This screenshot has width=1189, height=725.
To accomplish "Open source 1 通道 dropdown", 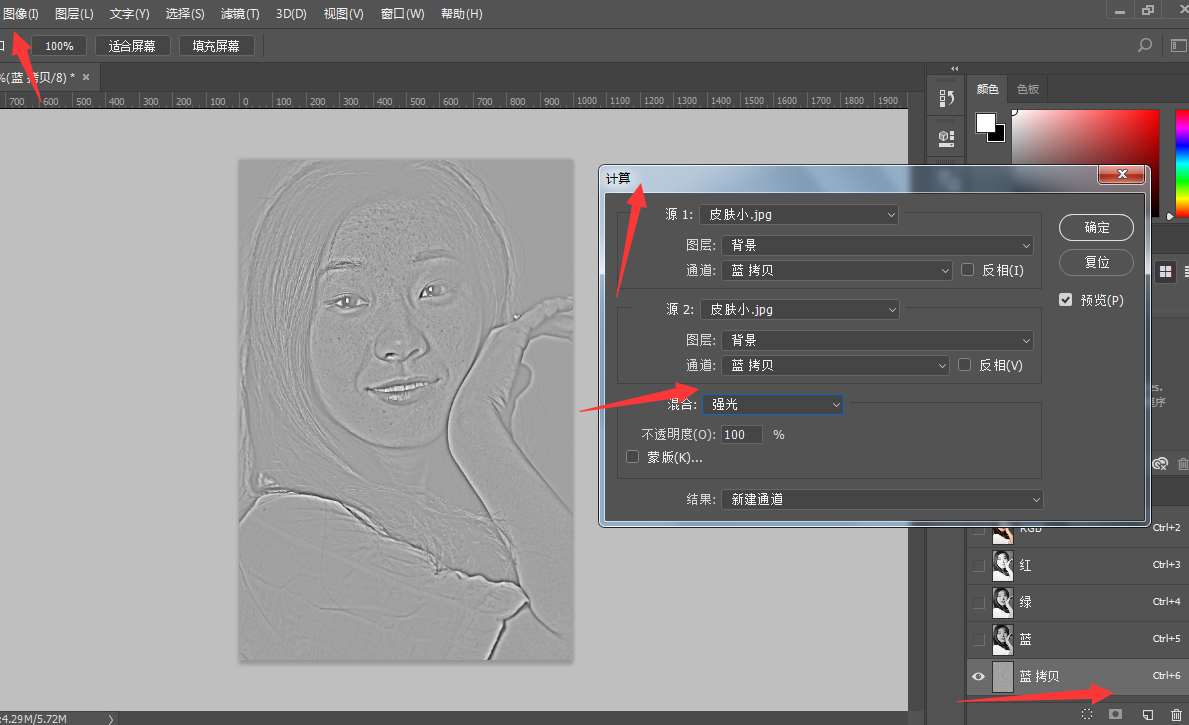I will click(837, 270).
